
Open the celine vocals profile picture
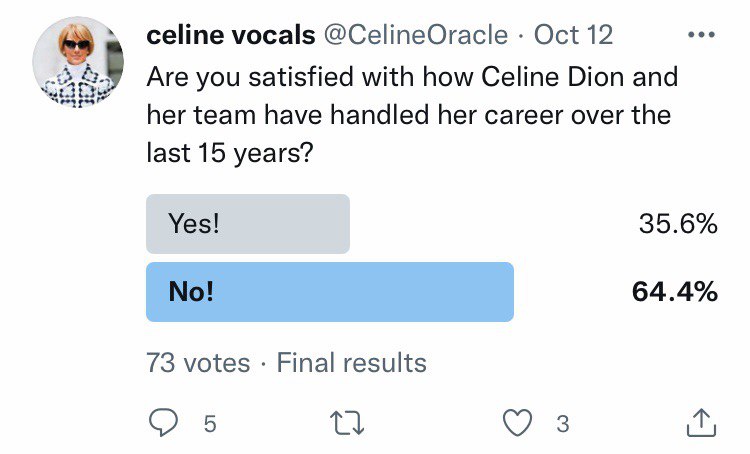click(79, 61)
